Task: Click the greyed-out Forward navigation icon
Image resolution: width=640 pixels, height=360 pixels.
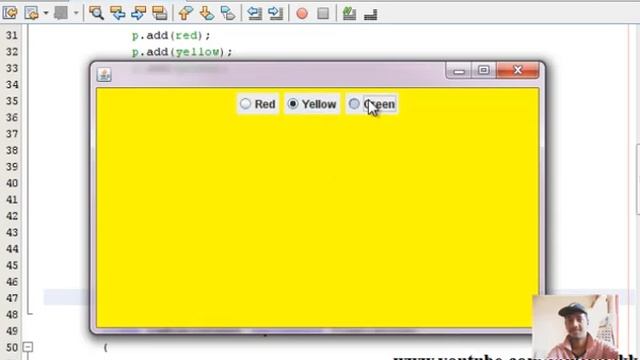Action: point(61,13)
